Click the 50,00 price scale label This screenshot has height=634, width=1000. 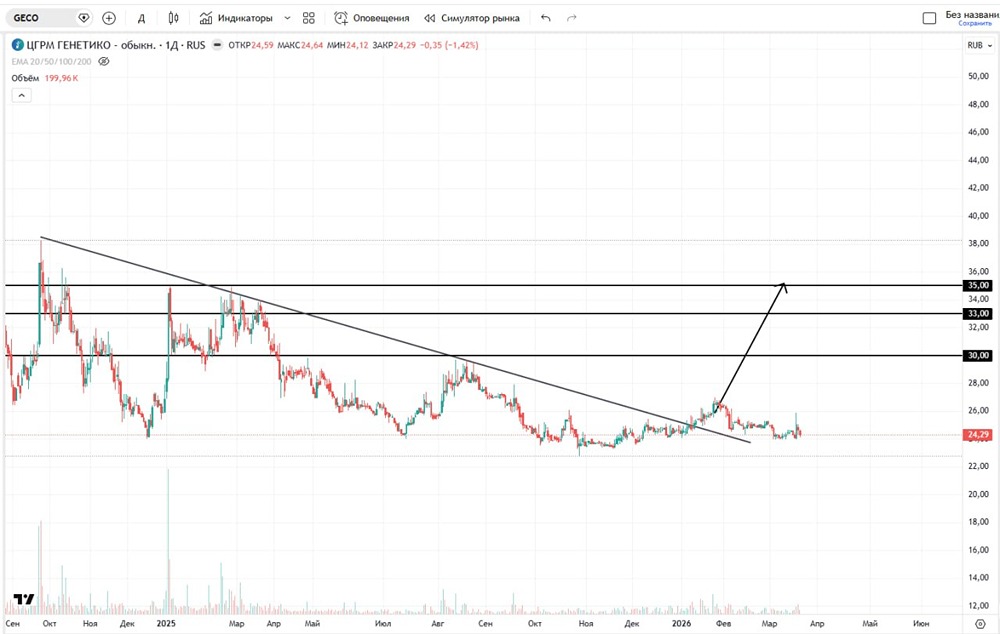pyautogui.click(x=978, y=76)
